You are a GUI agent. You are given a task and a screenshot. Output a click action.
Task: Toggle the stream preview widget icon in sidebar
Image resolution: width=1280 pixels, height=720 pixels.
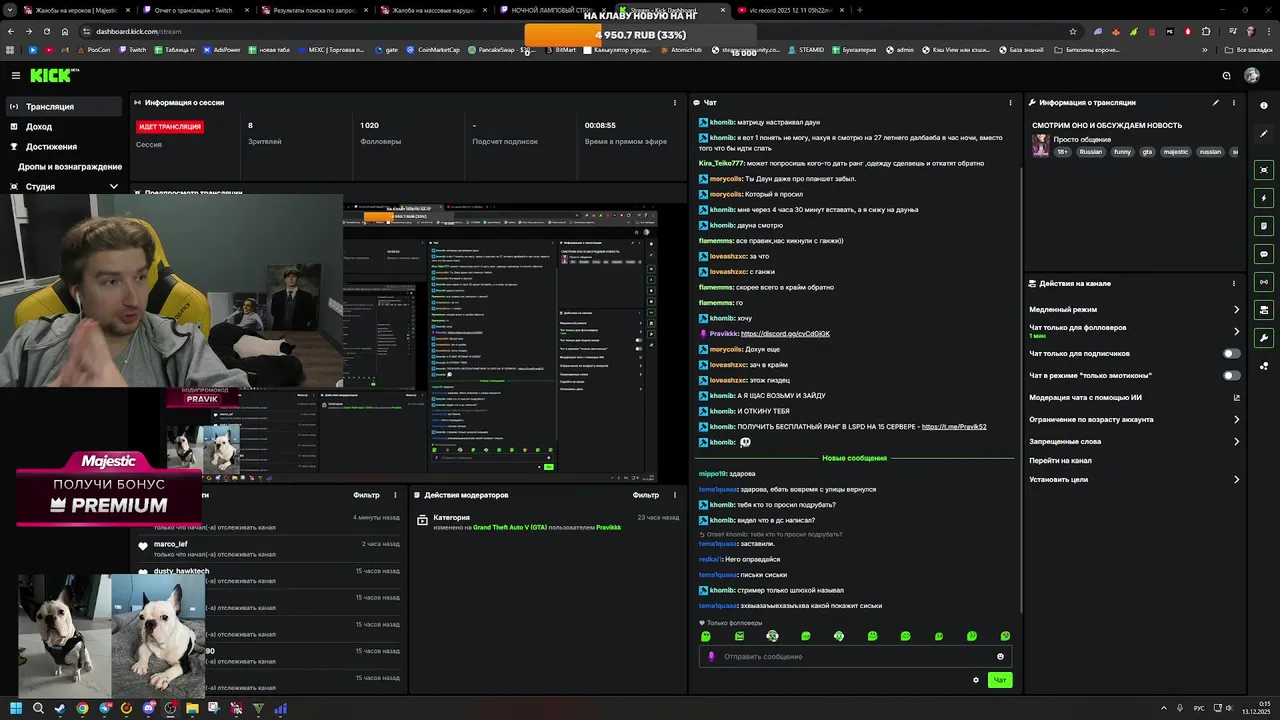pyautogui.click(x=1264, y=170)
